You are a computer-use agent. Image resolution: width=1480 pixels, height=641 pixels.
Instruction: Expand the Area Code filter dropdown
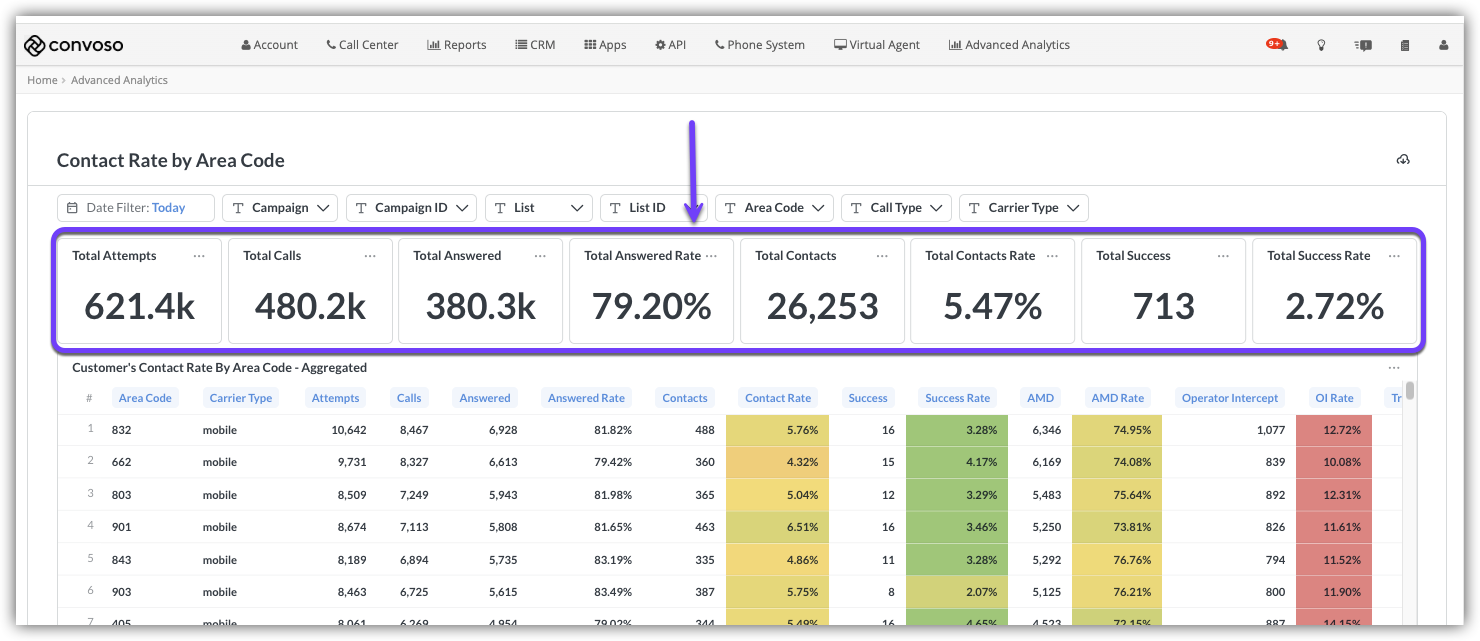pos(774,208)
